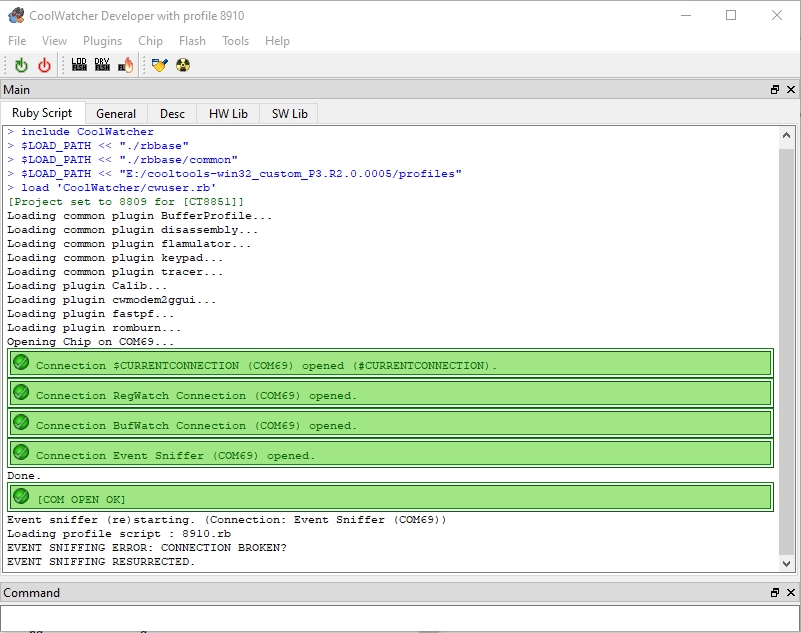
Task: Float the Main panel with undock icon
Action: (x=775, y=90)
